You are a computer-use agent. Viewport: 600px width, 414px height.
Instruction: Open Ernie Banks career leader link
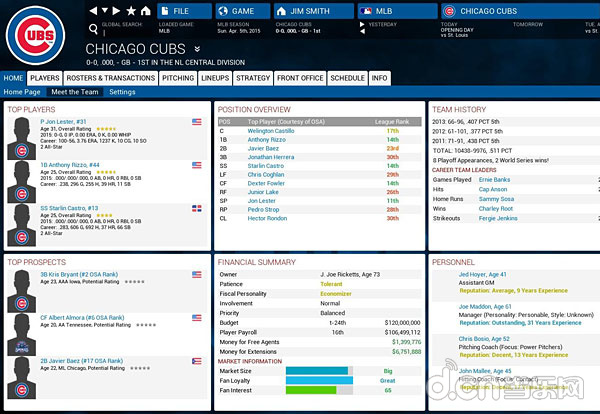(x=494, y=179)
